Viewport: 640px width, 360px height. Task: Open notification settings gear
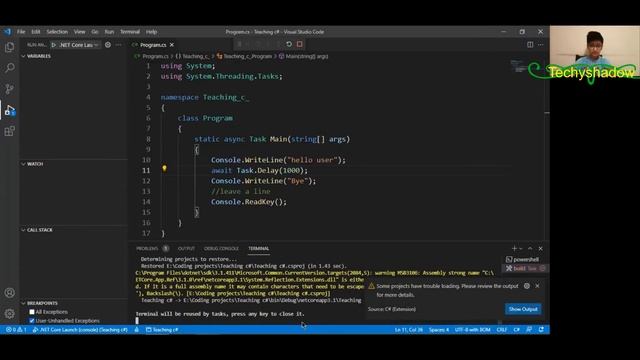point(527,286)
